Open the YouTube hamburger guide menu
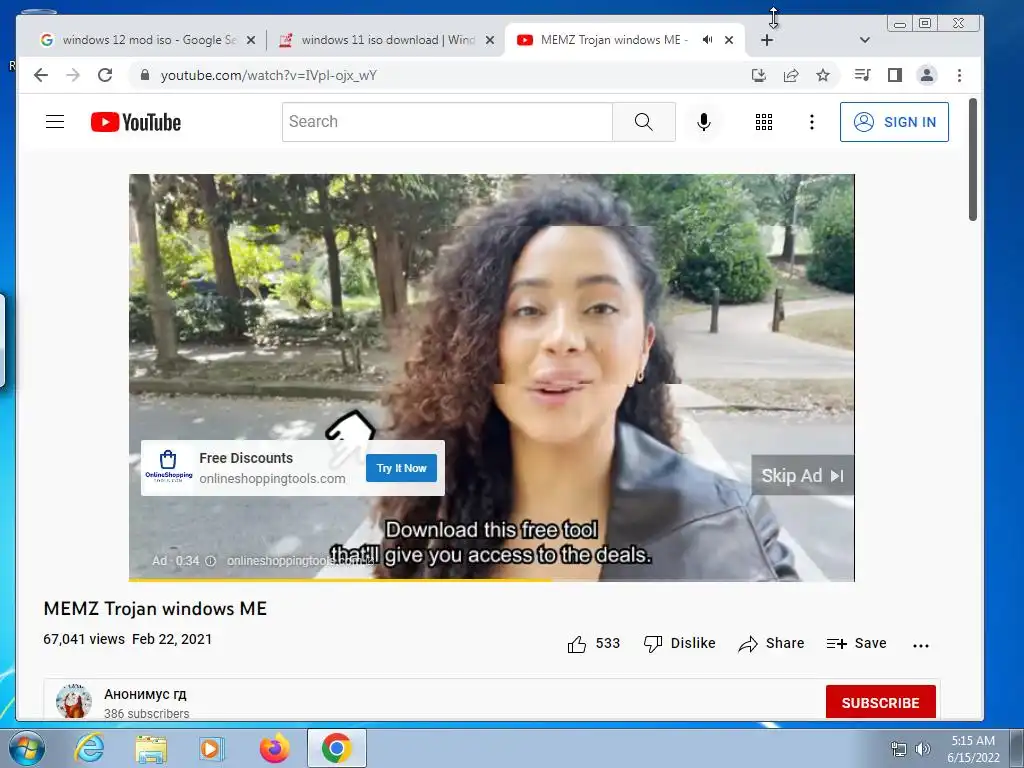The width and height of the screenshot is (1024, 768). pos(55,121)
